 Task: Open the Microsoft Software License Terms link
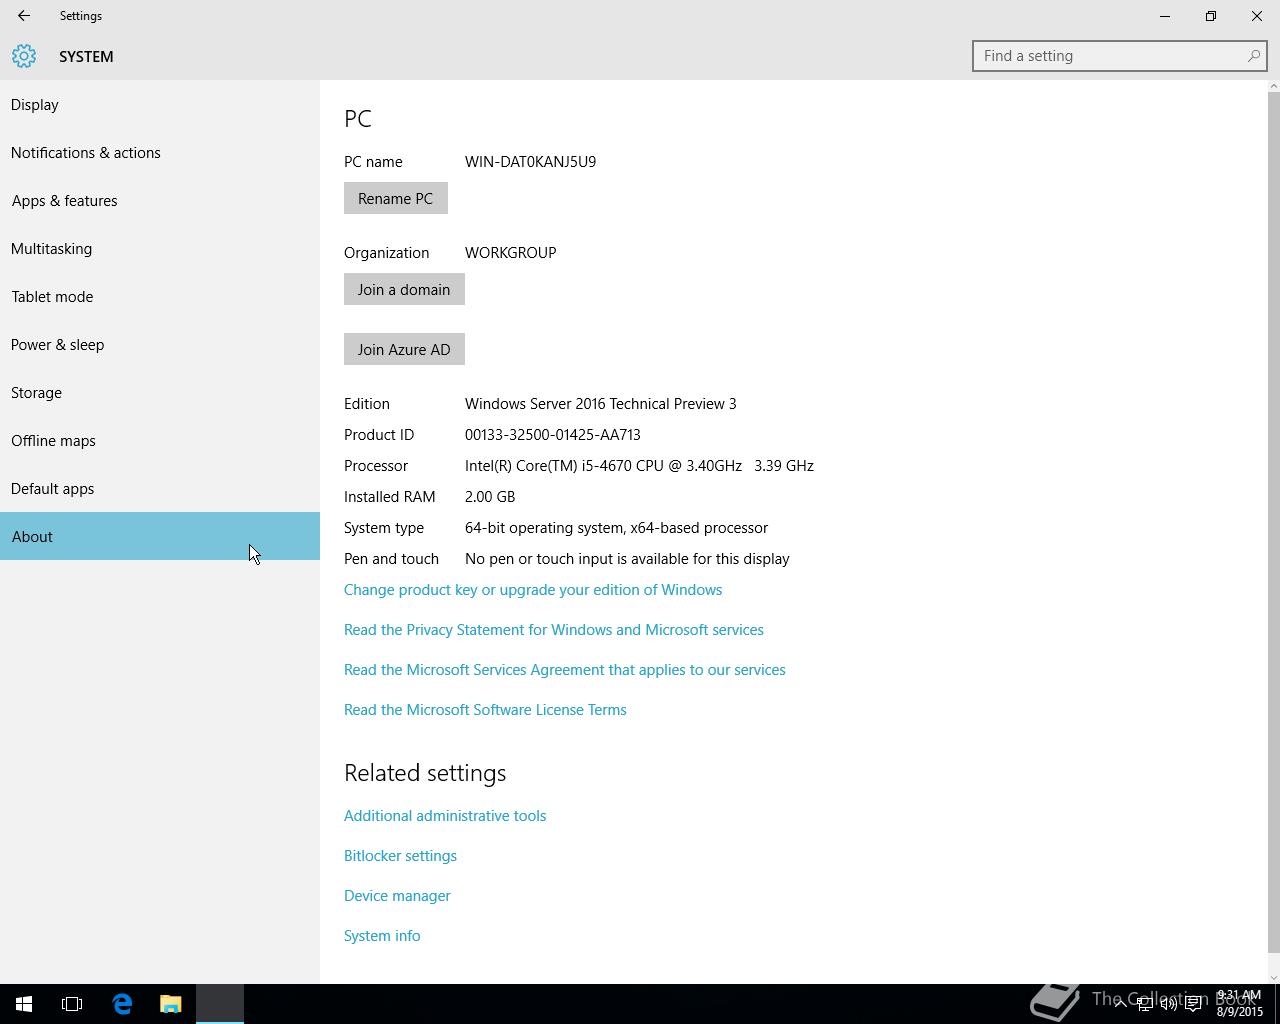[485, 710]
